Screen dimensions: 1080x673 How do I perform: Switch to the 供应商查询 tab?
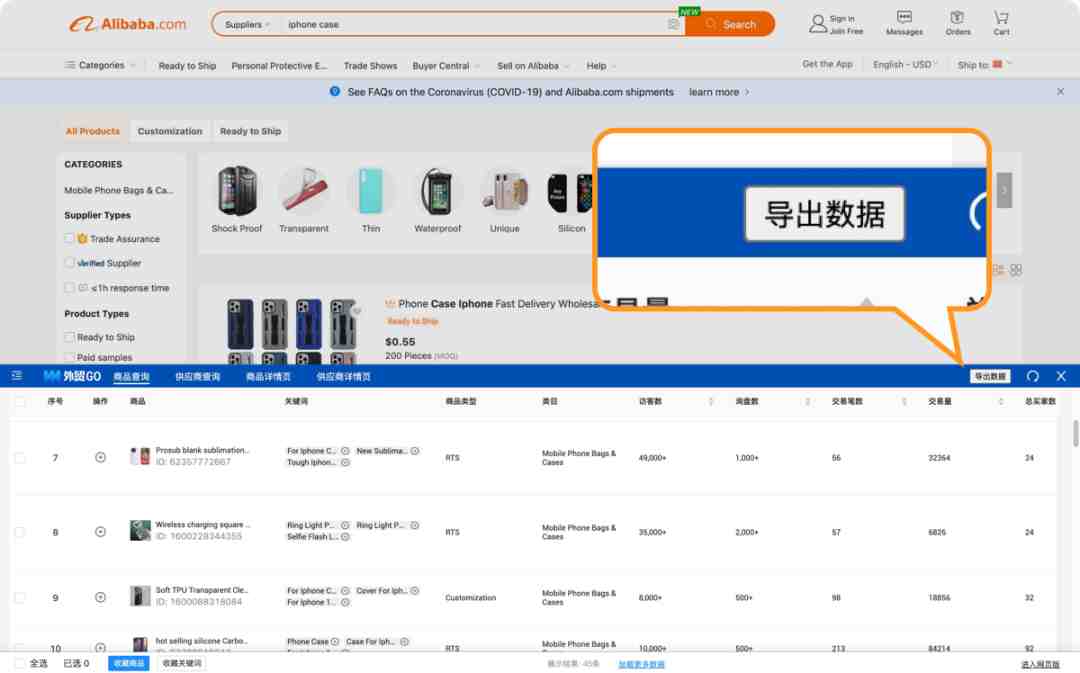coord(198,377)
